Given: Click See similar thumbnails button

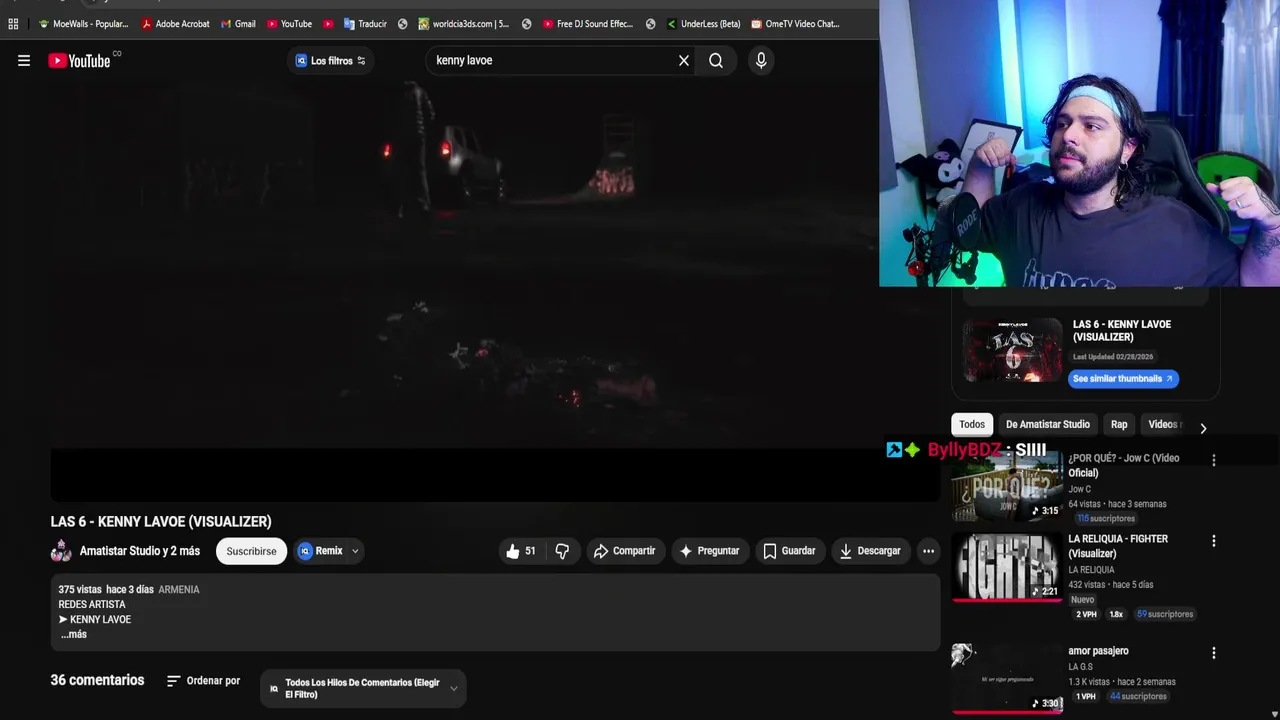Looking at the screenshot, I should pos(1123,379).
